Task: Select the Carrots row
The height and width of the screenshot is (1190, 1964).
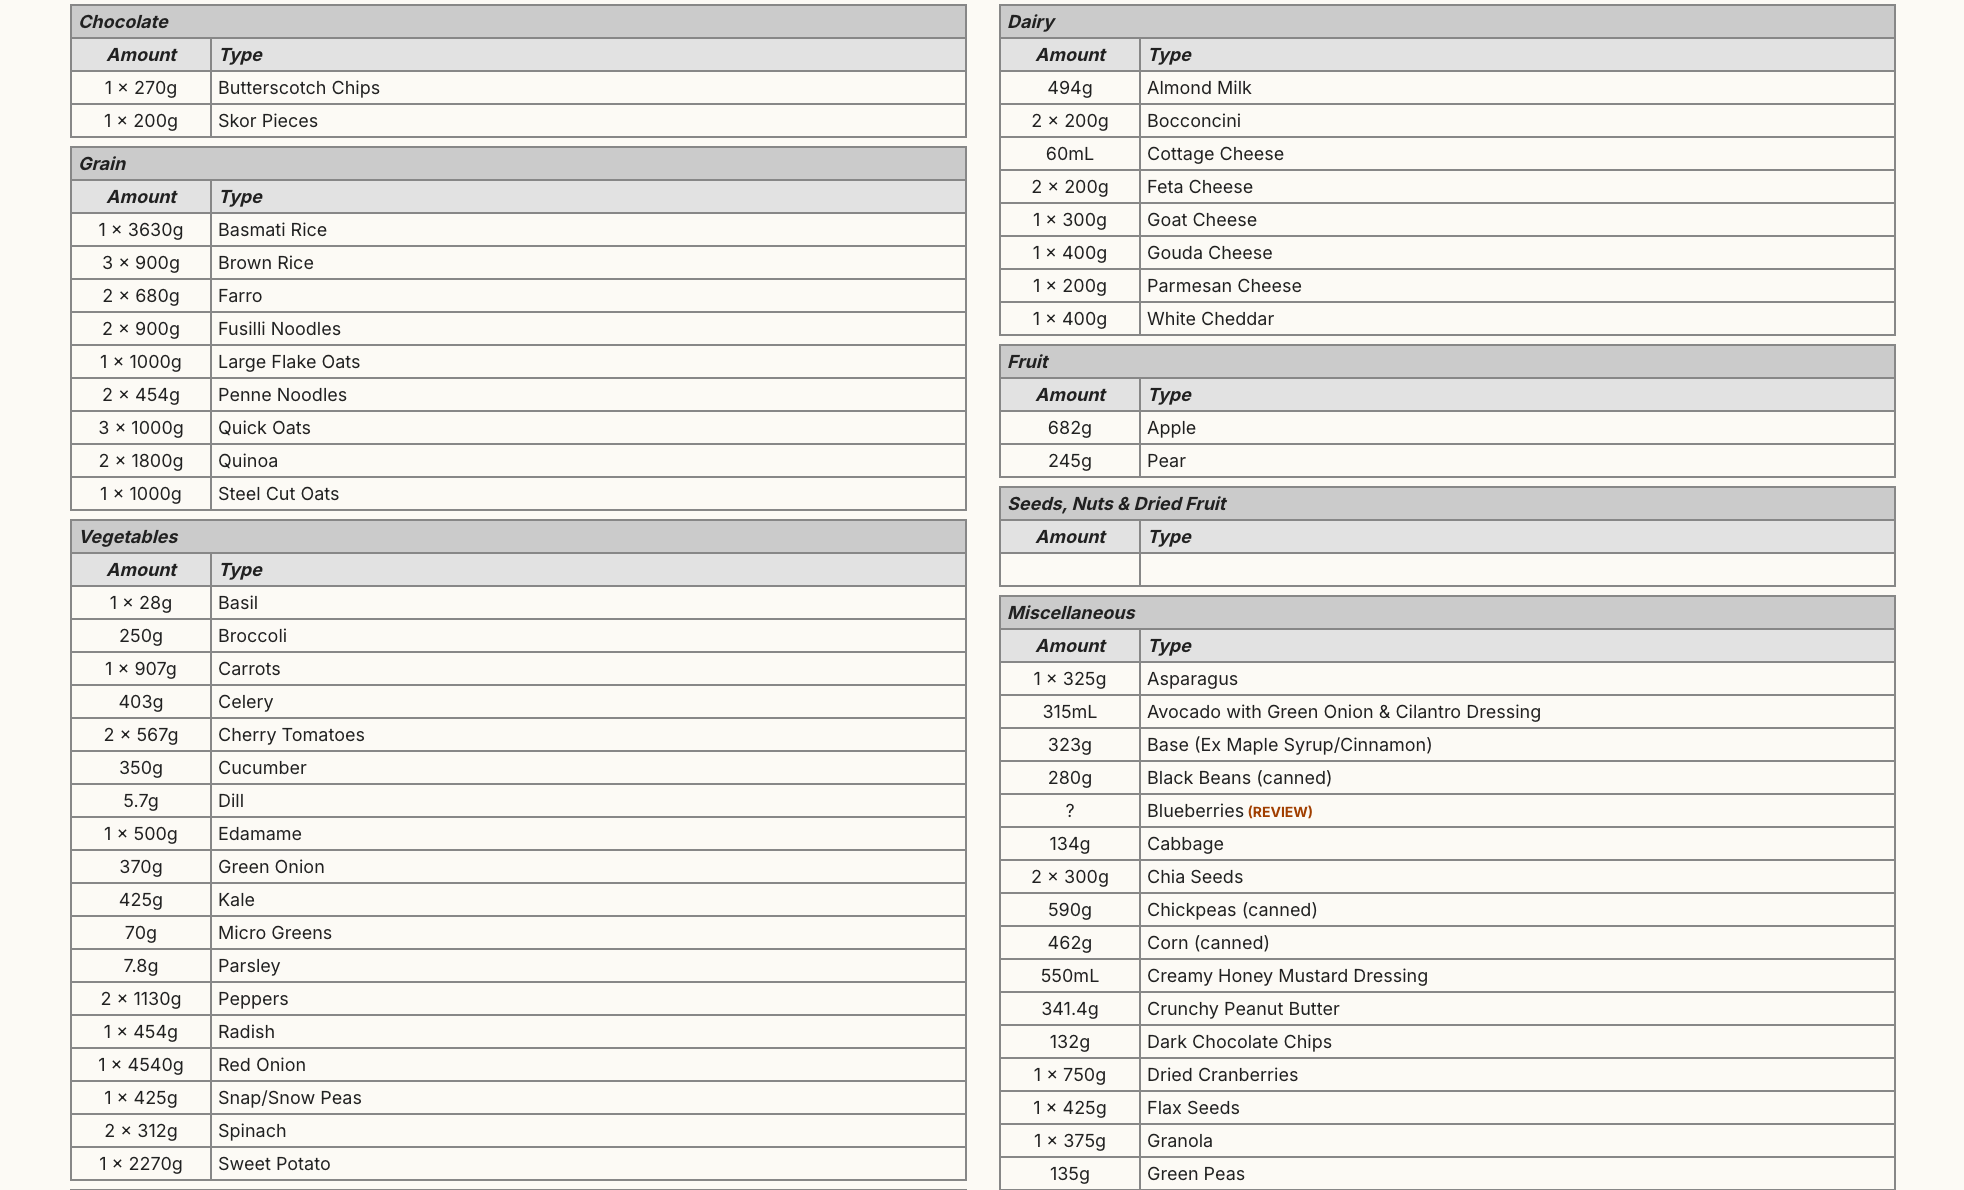Action: (518, 669)
